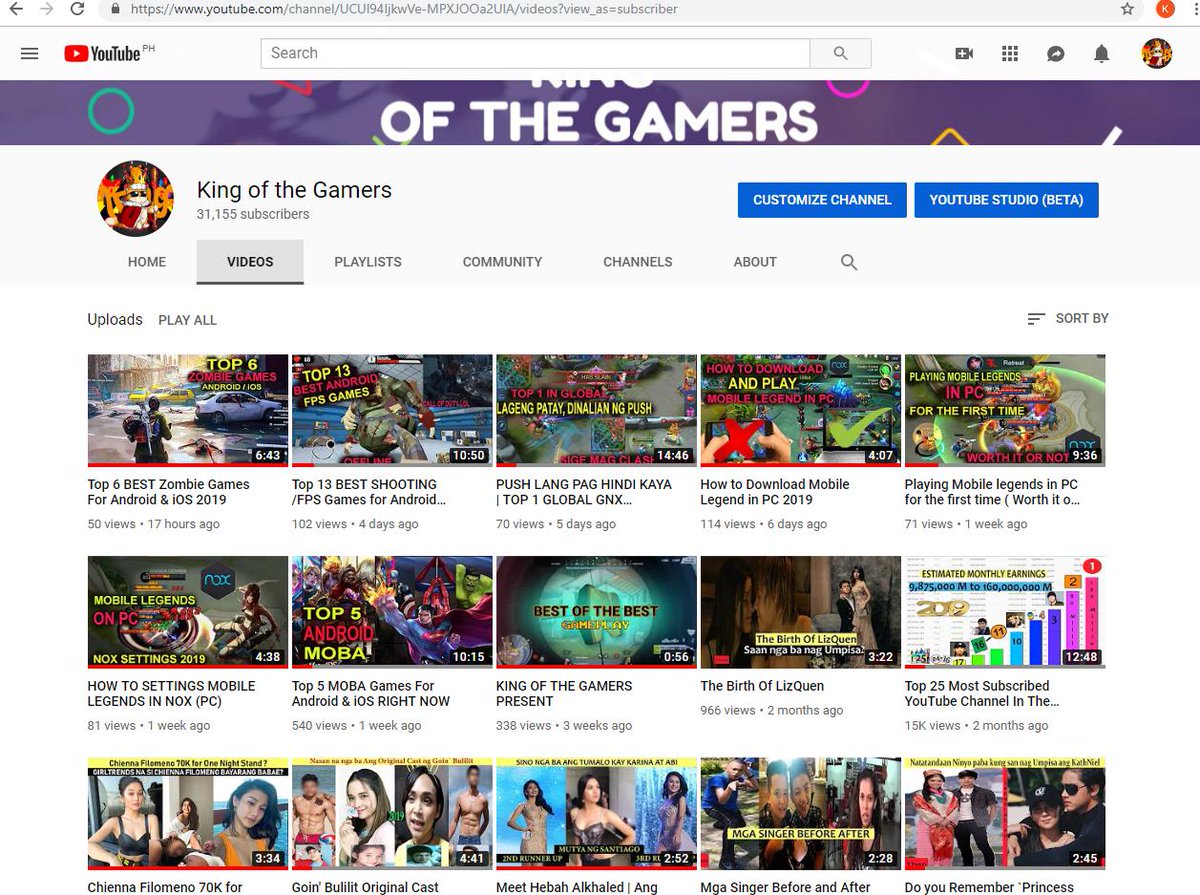Open the account avatar menu in the header
The image size is (1200, 895).
pos(1157,54)
